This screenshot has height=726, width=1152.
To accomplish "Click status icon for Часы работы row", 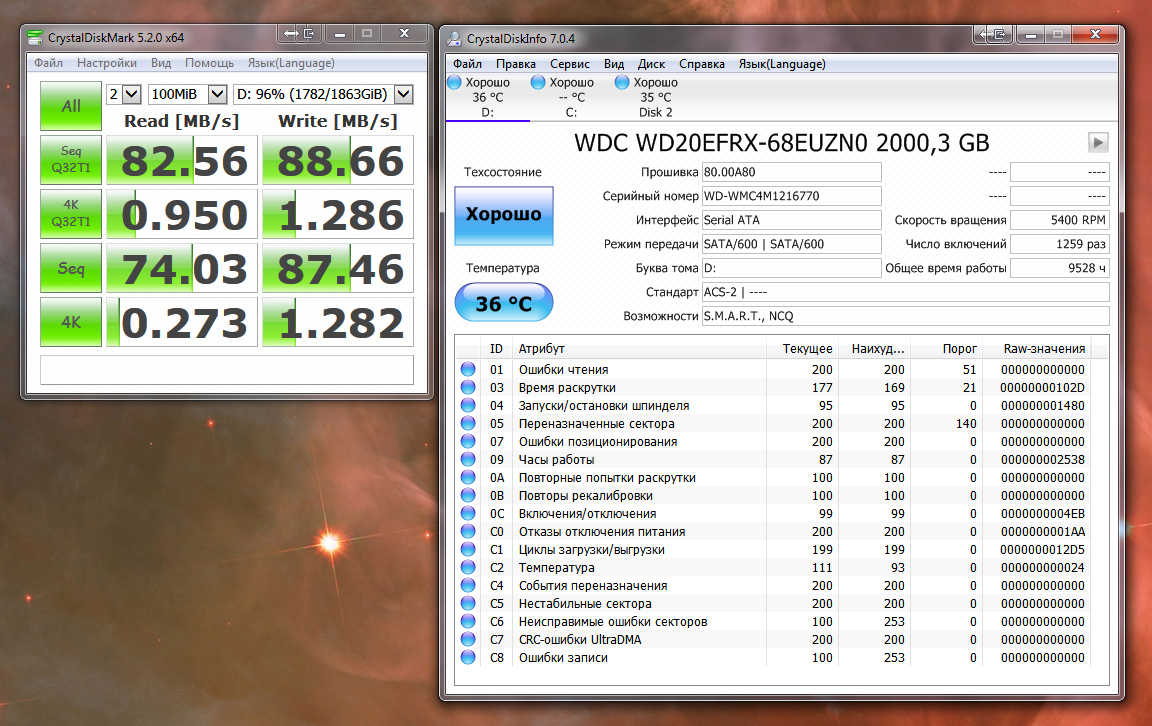I will tap(468, 459).
